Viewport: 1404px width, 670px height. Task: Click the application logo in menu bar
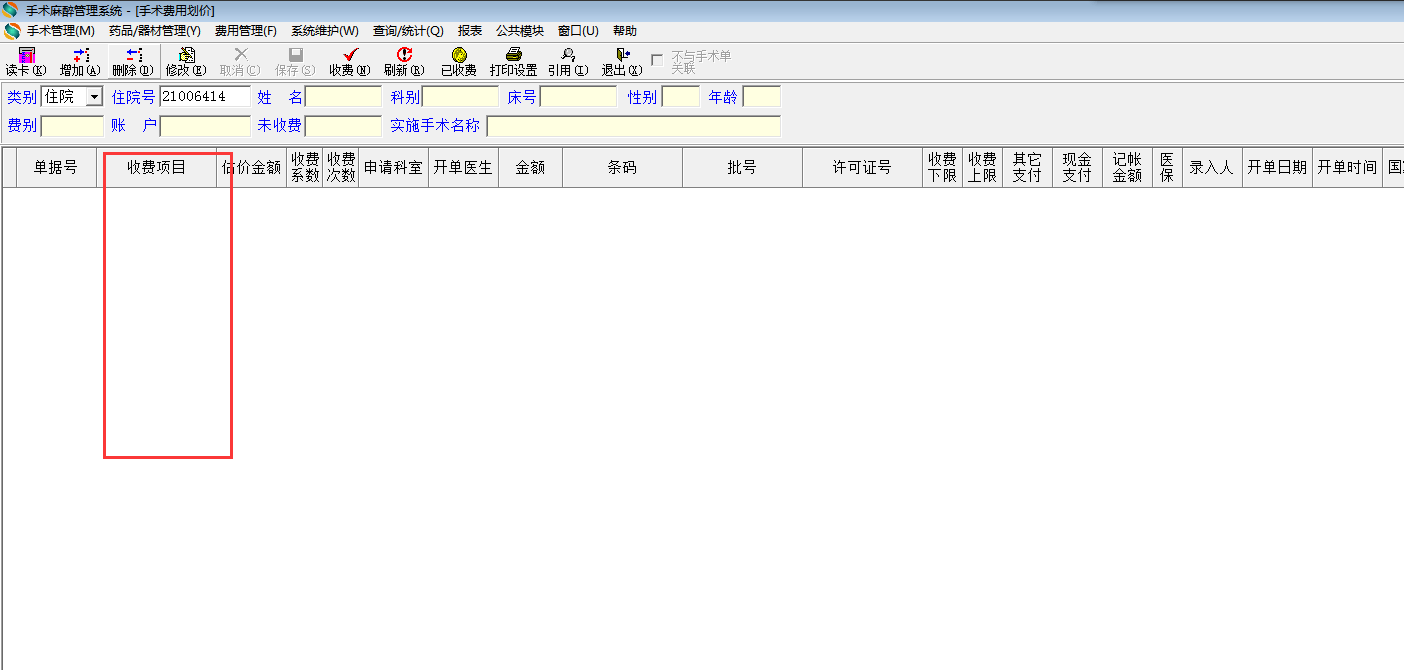(12, 31)
